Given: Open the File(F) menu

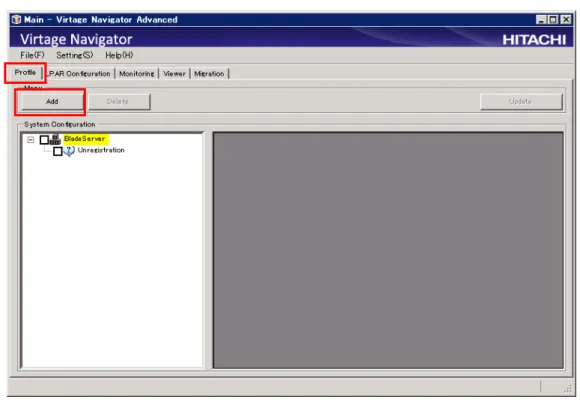Looking at the screenshot, I should pos(32,55).
